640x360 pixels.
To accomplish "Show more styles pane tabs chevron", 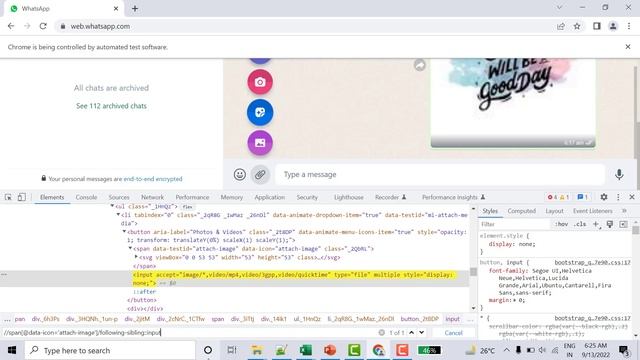I will coord(624,211).
